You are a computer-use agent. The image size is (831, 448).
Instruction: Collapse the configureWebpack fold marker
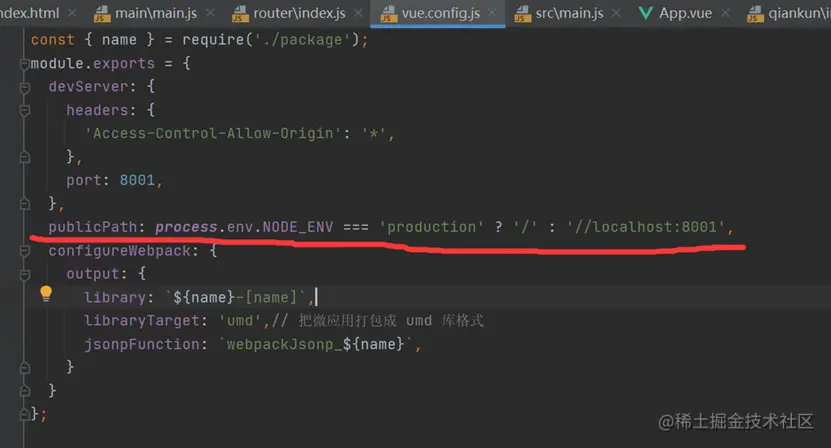tap(24, 251)
